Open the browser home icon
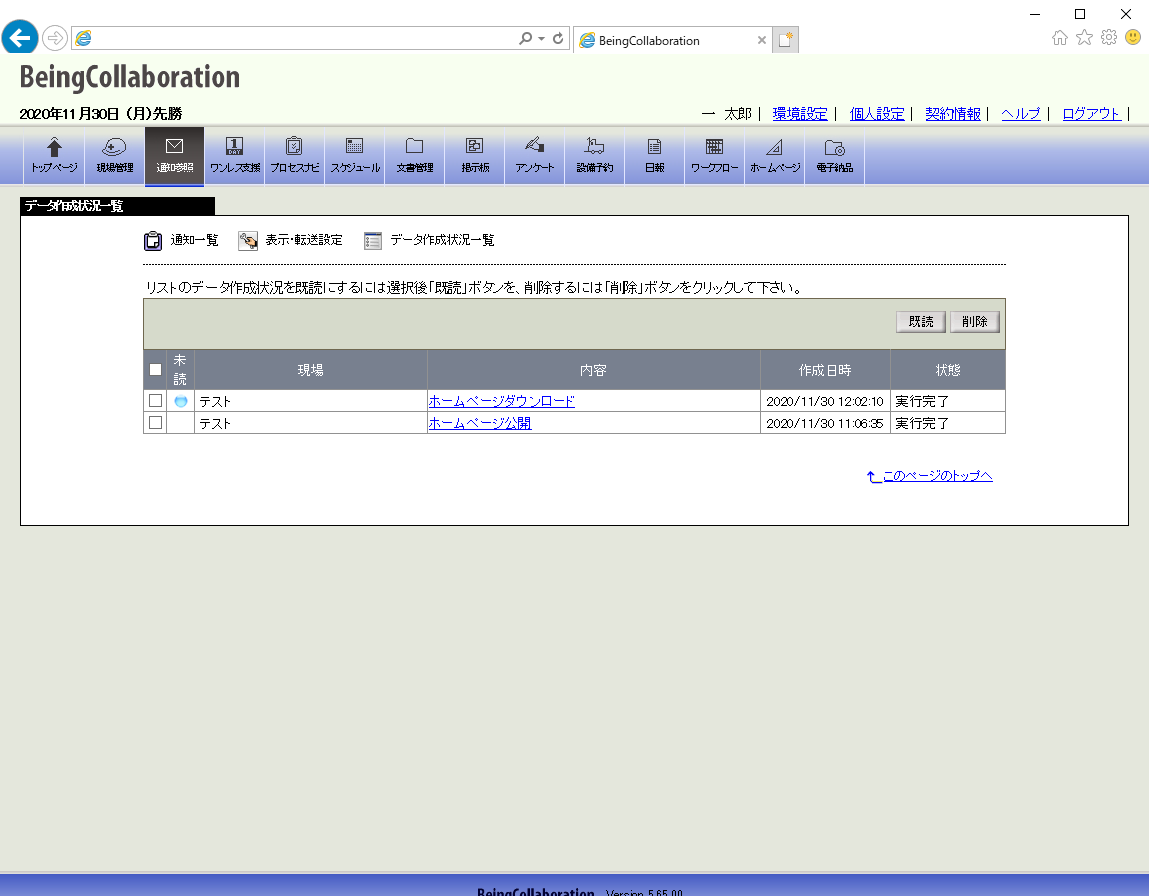This screenshot has height=896, width=1150. (x=1060, y=37)
